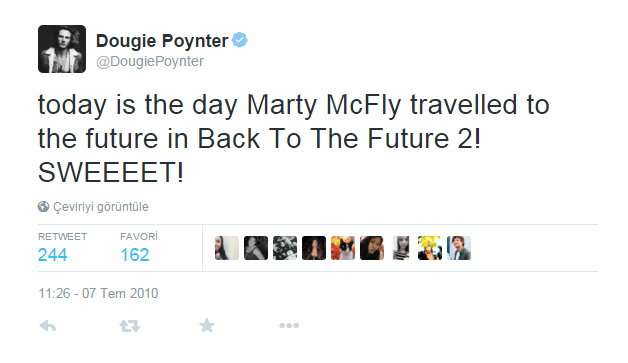Open Dougie Poynter's profile picture
Screen dimensions: 628x363
[62, 49]
